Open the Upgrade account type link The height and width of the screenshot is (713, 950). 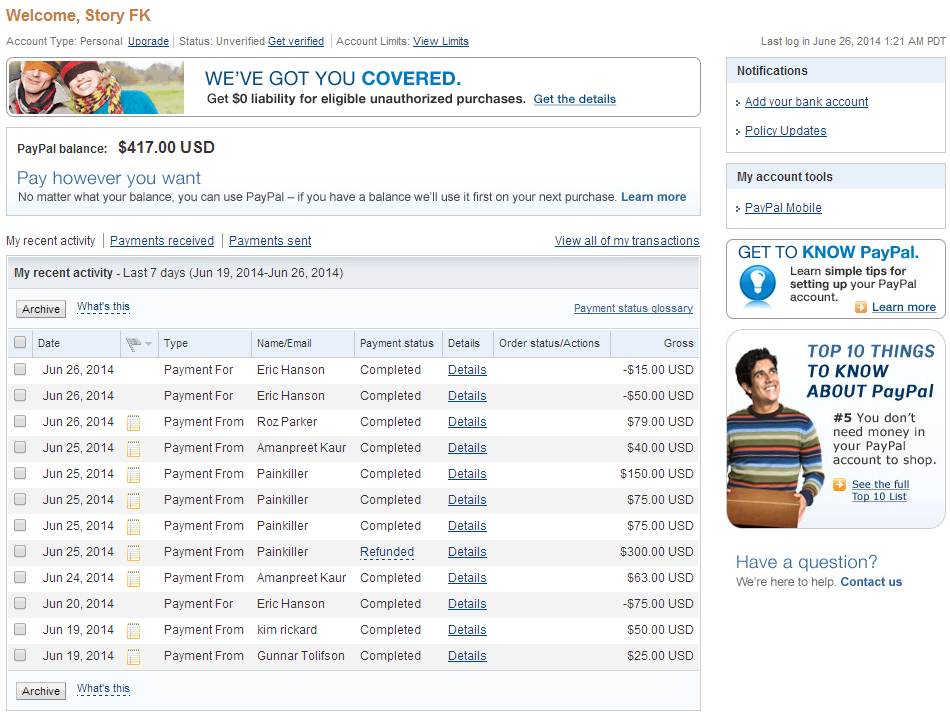click(x=148, y=41)
